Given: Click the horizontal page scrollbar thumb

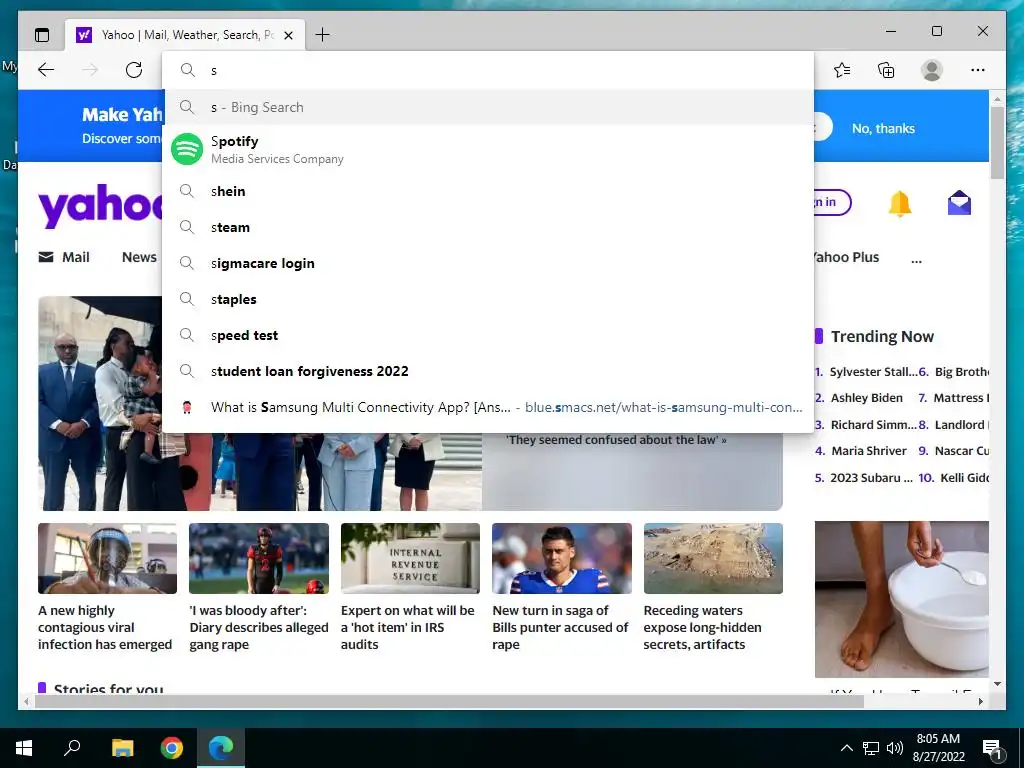Looking at the screenshot, I should tap(449, 701).
